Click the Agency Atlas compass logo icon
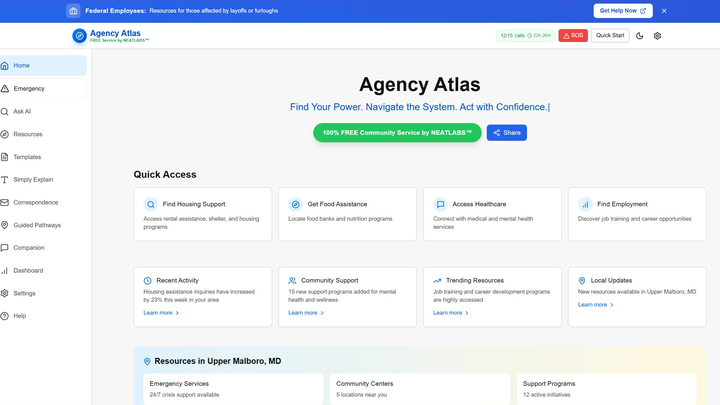 79,35
